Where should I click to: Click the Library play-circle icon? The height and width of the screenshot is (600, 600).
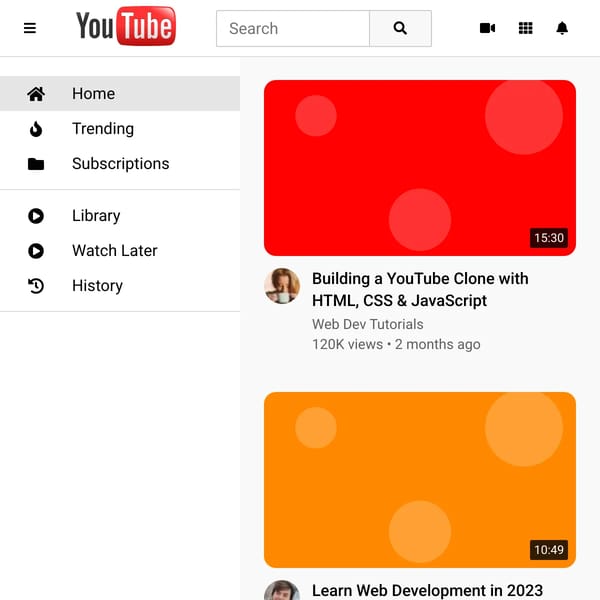click(36, 216)
